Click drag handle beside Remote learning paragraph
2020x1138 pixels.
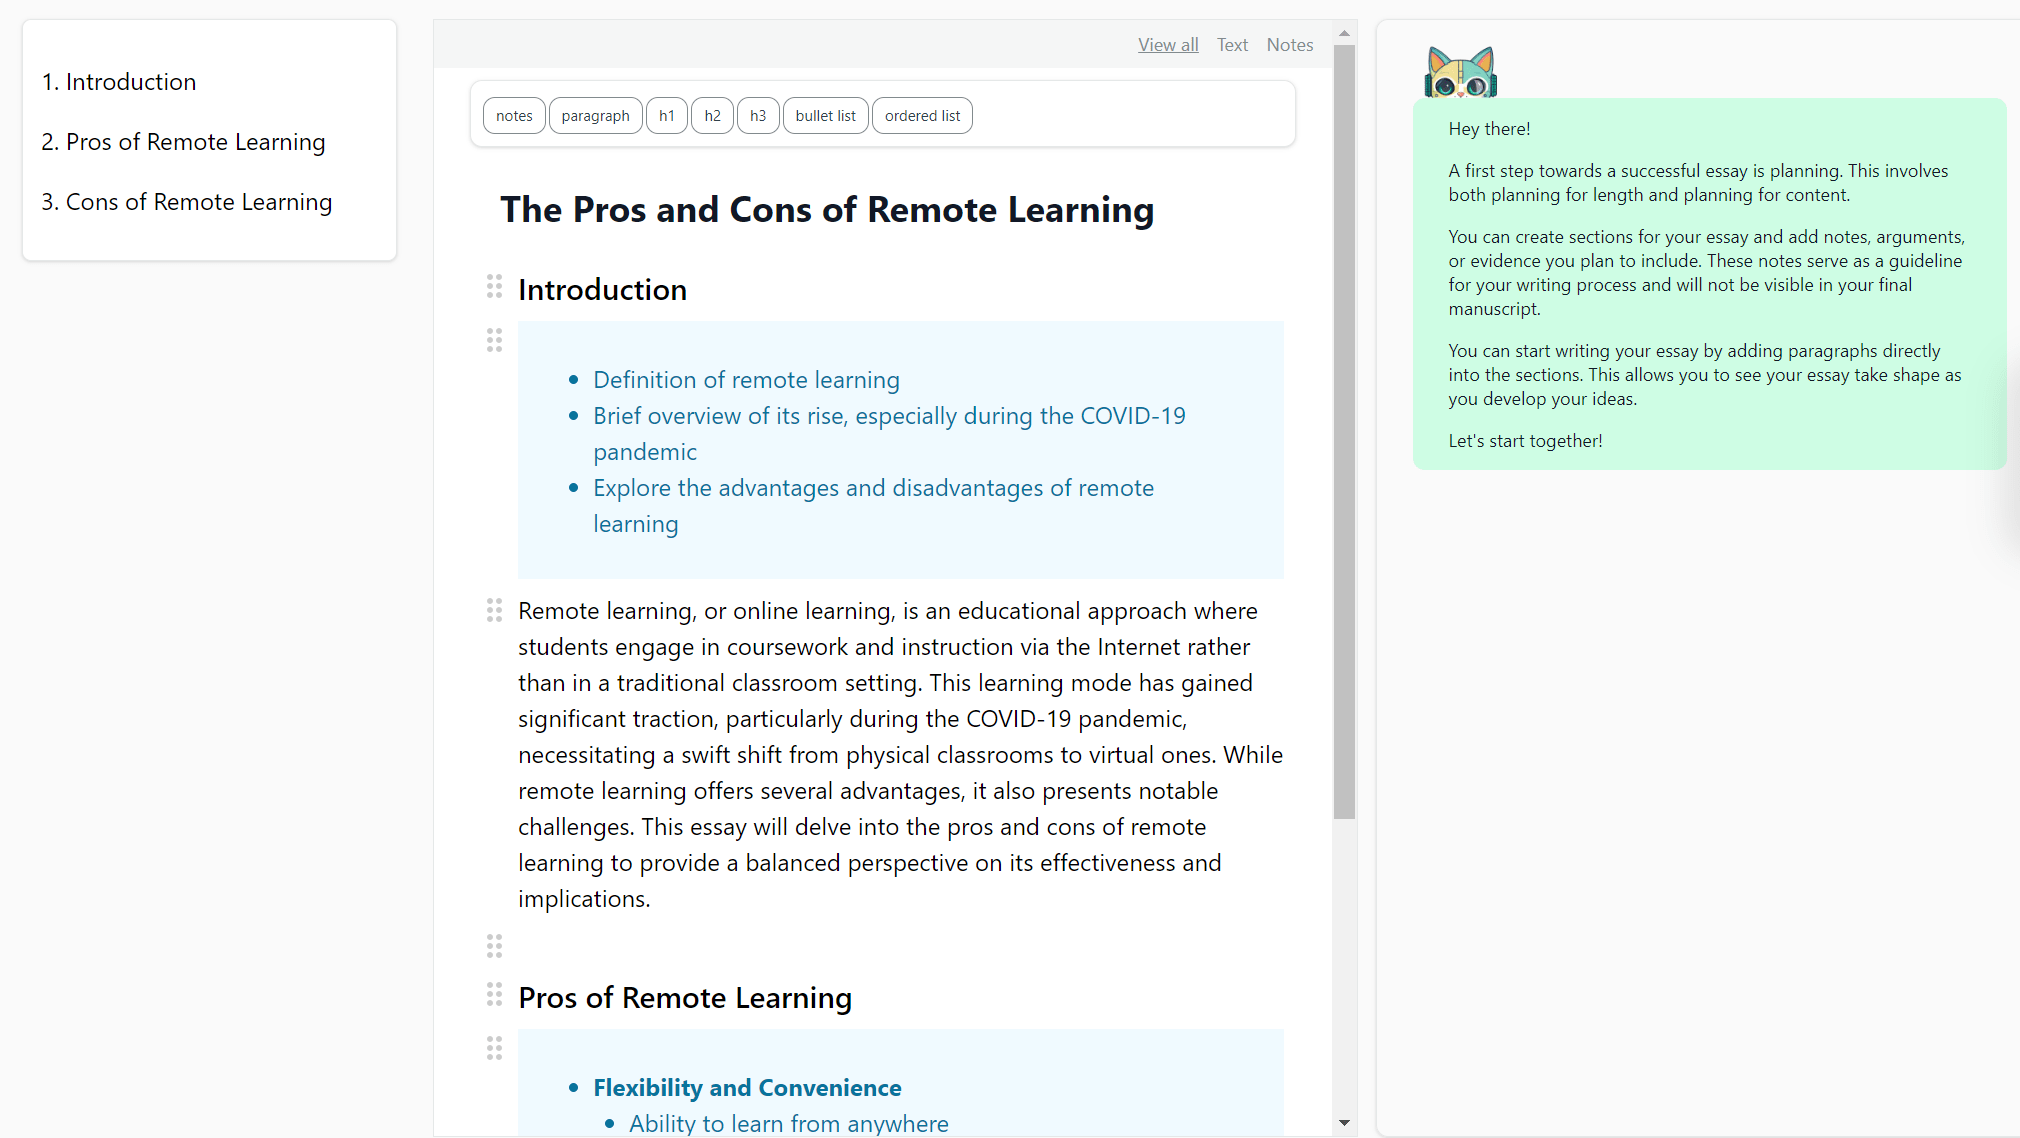pos(494,610)
